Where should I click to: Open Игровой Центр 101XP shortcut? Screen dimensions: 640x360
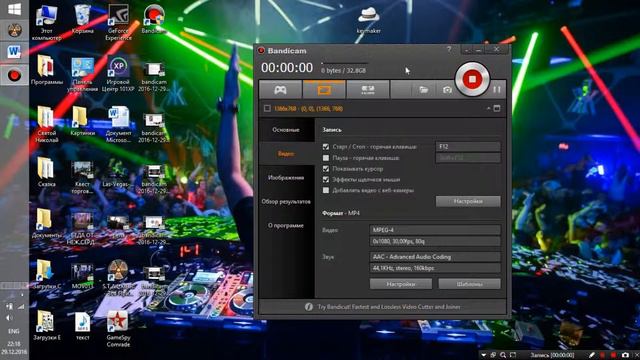click(118, 74)
